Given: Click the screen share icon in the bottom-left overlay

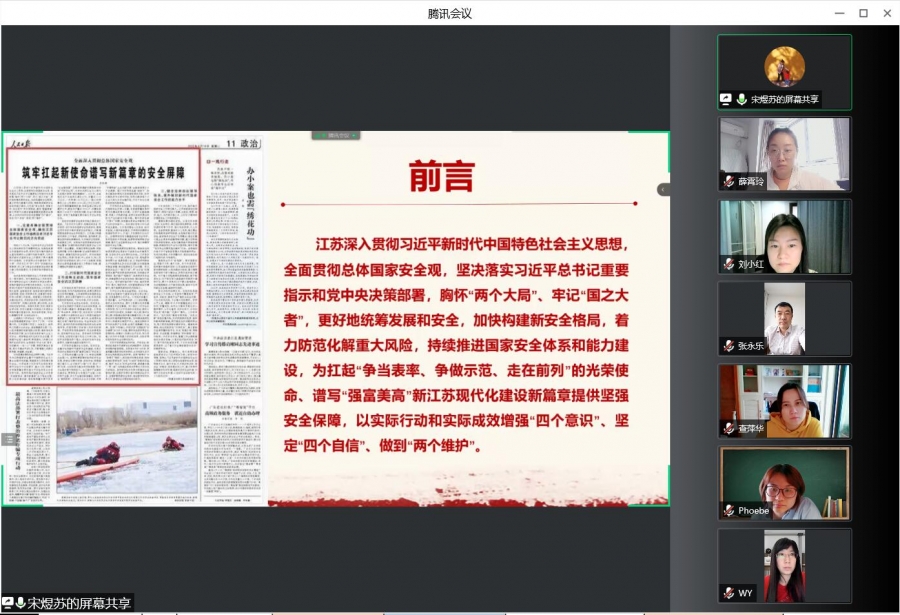Looking at the screenshot, I should [7, 602].
